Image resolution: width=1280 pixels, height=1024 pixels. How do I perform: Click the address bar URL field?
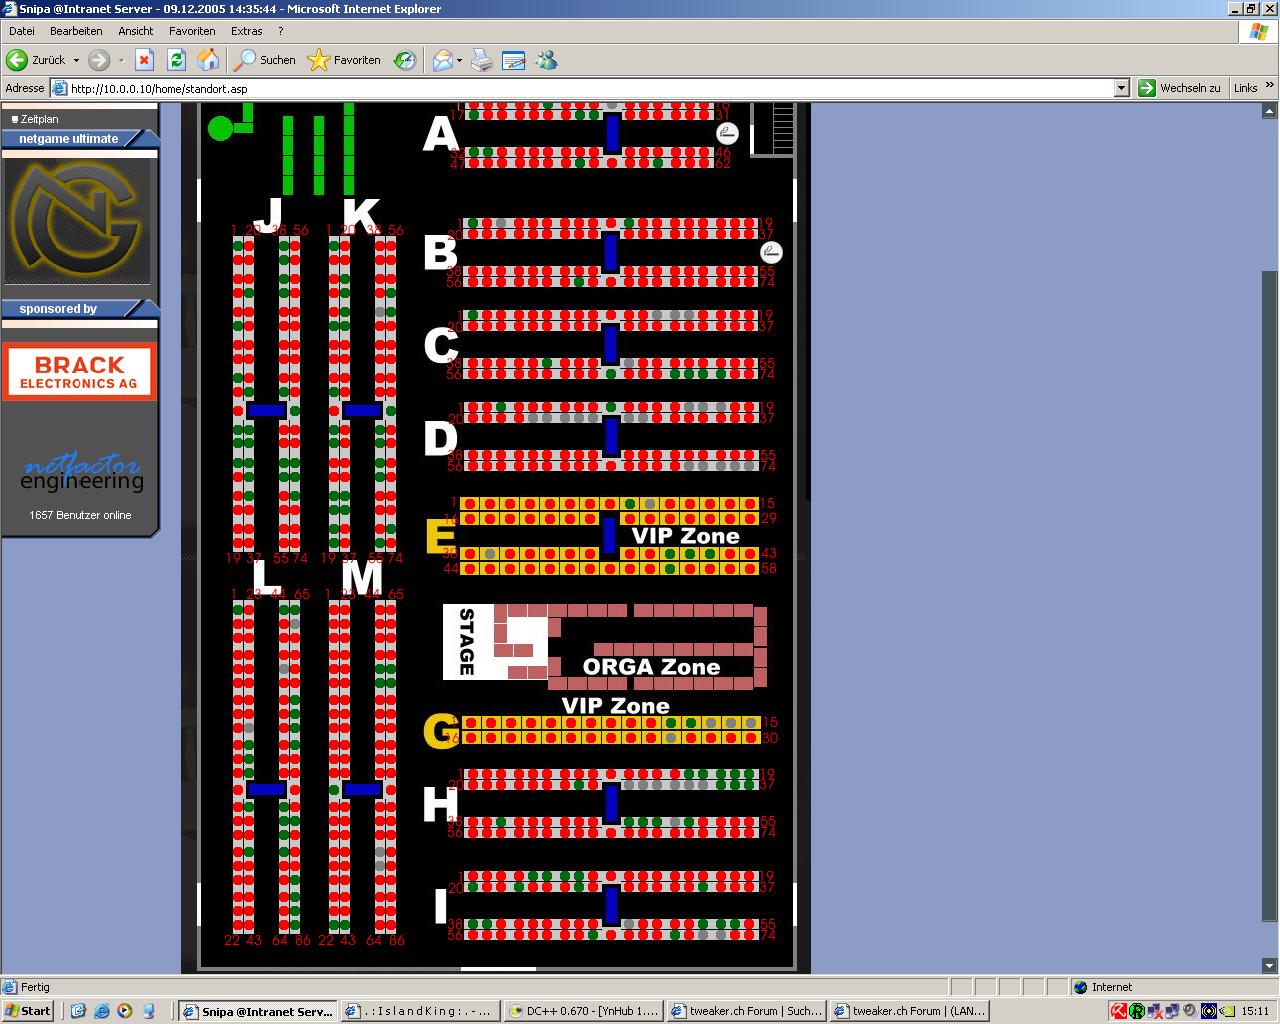click(x=590, y=88)
